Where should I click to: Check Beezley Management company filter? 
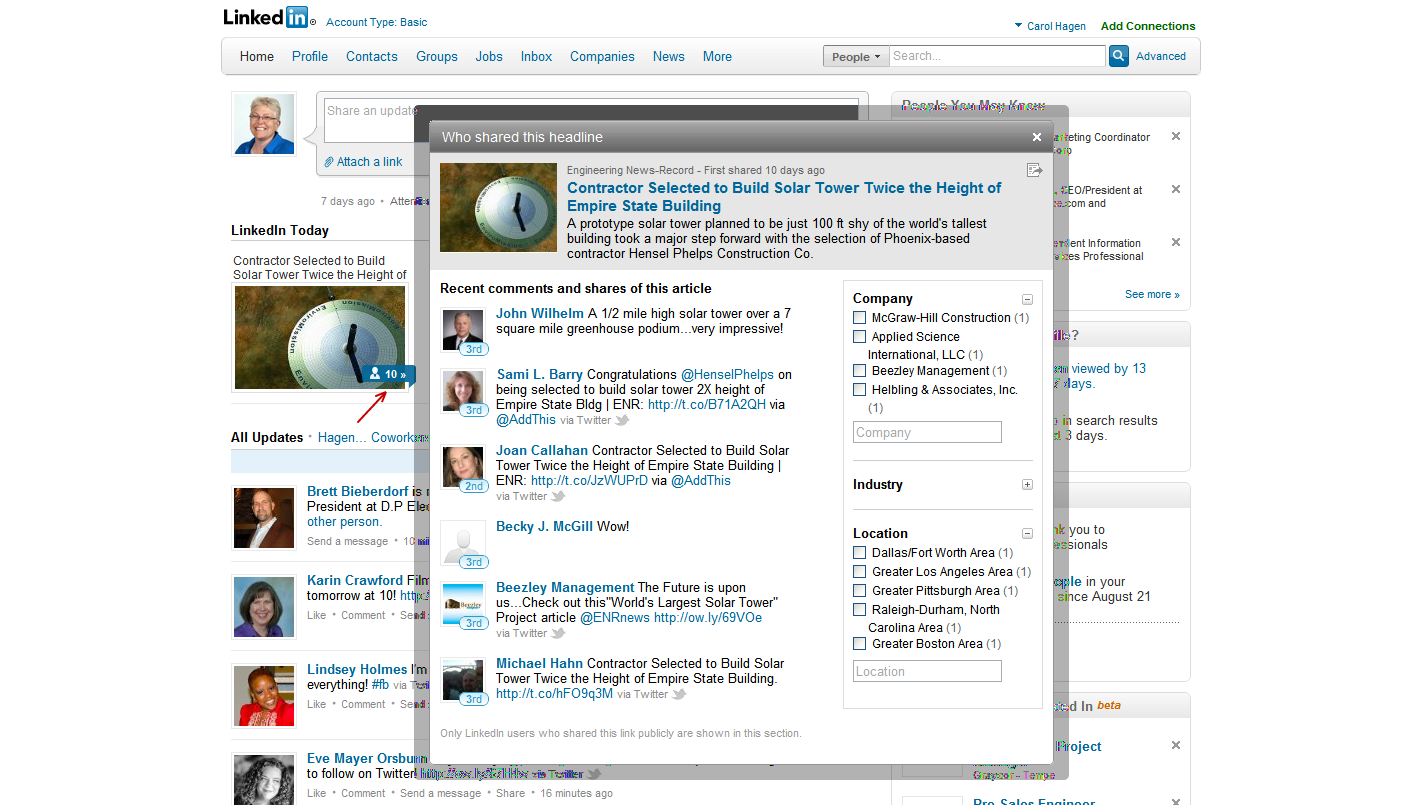(859, 371)
